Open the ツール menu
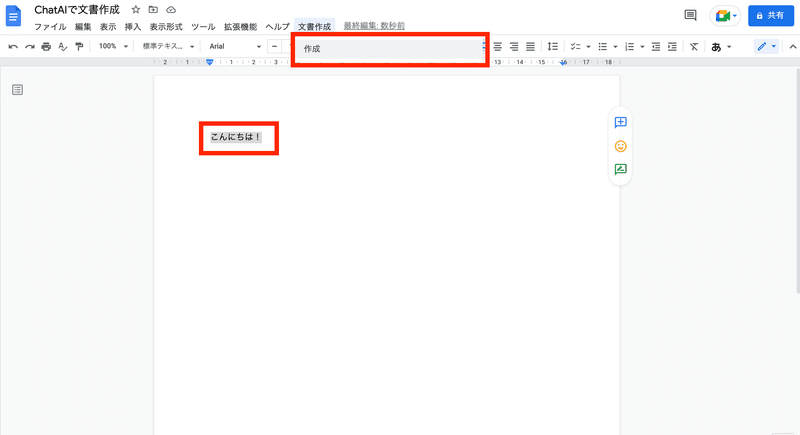The width and height of the screenshot is (800, 435). click(203, 27)
